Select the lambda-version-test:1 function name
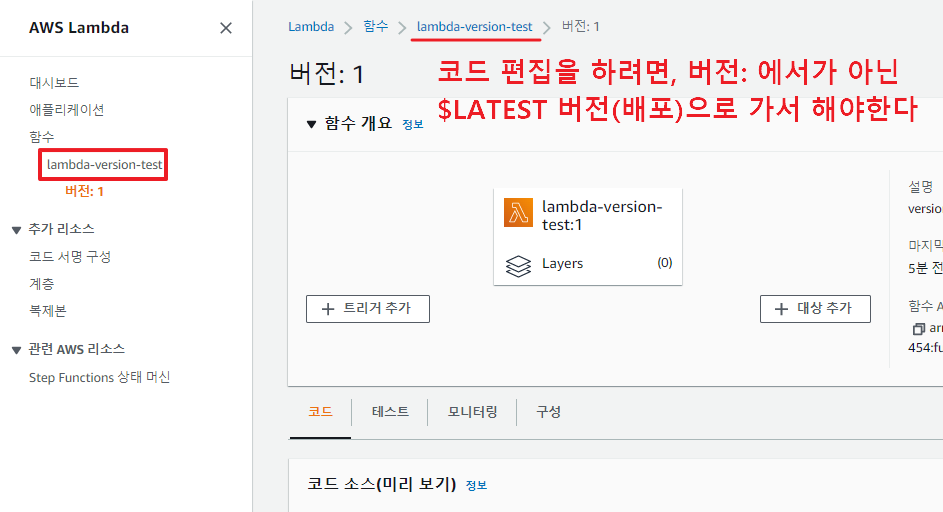 click(602, 215)
